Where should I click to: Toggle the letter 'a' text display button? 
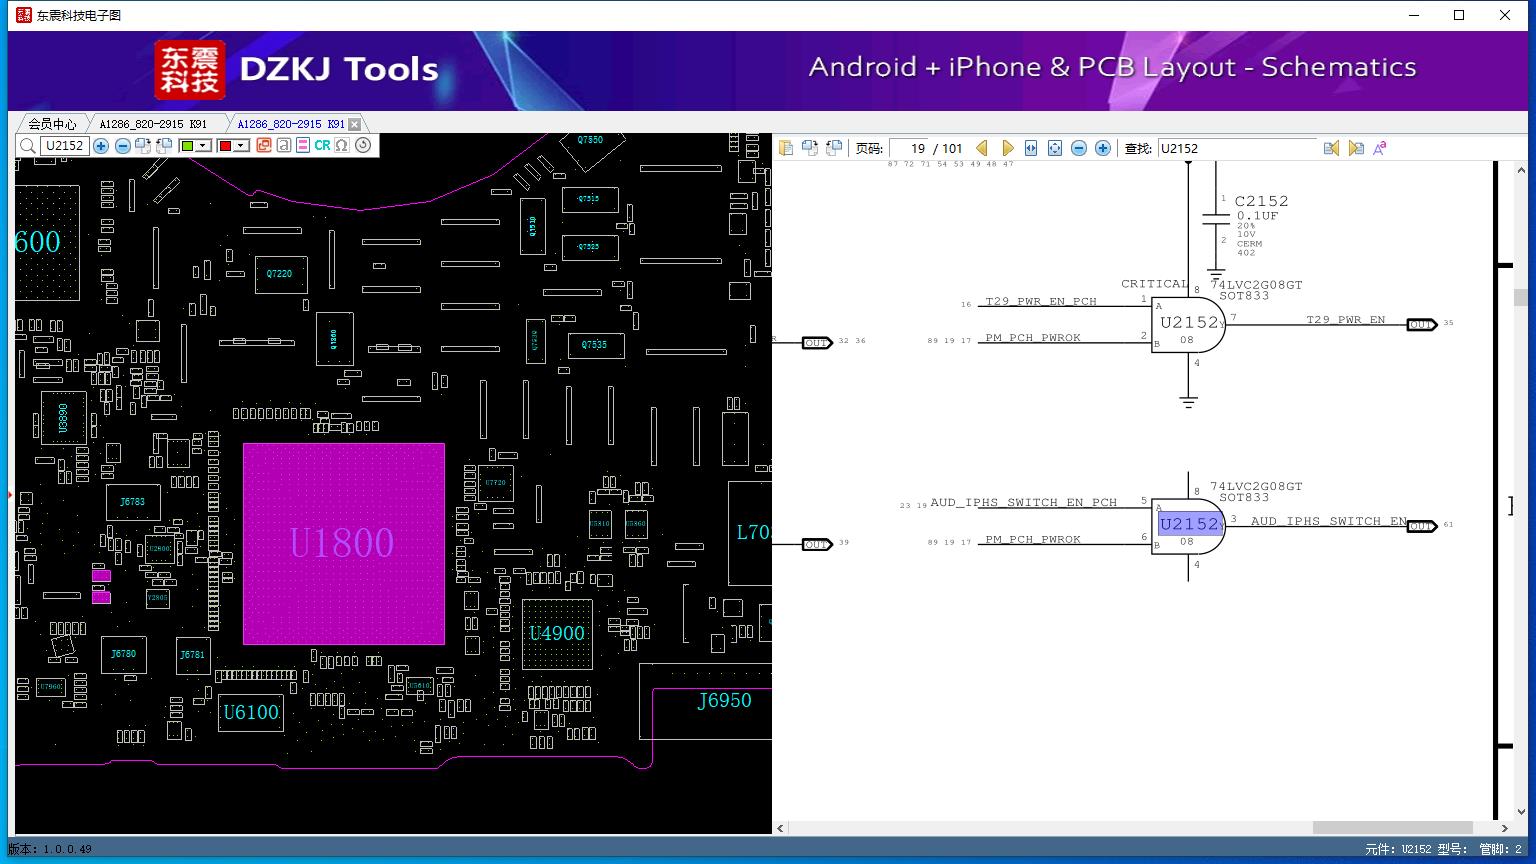coord(284,146)
